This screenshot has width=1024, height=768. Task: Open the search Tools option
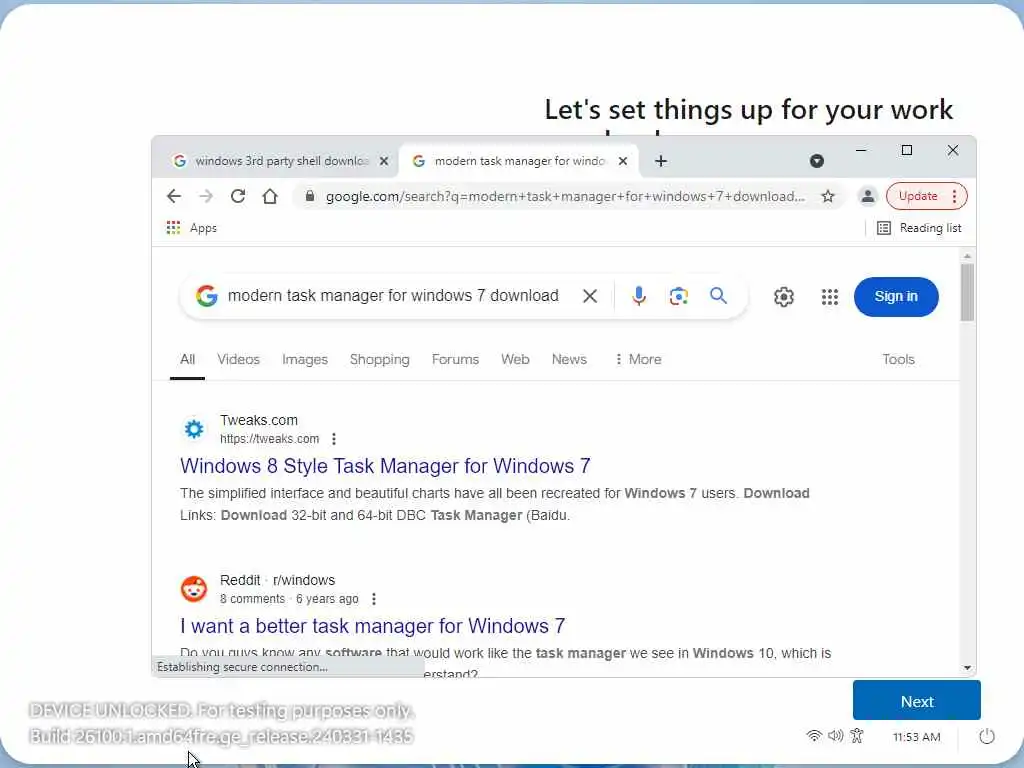pyautogui.click(x=898, y=359)
